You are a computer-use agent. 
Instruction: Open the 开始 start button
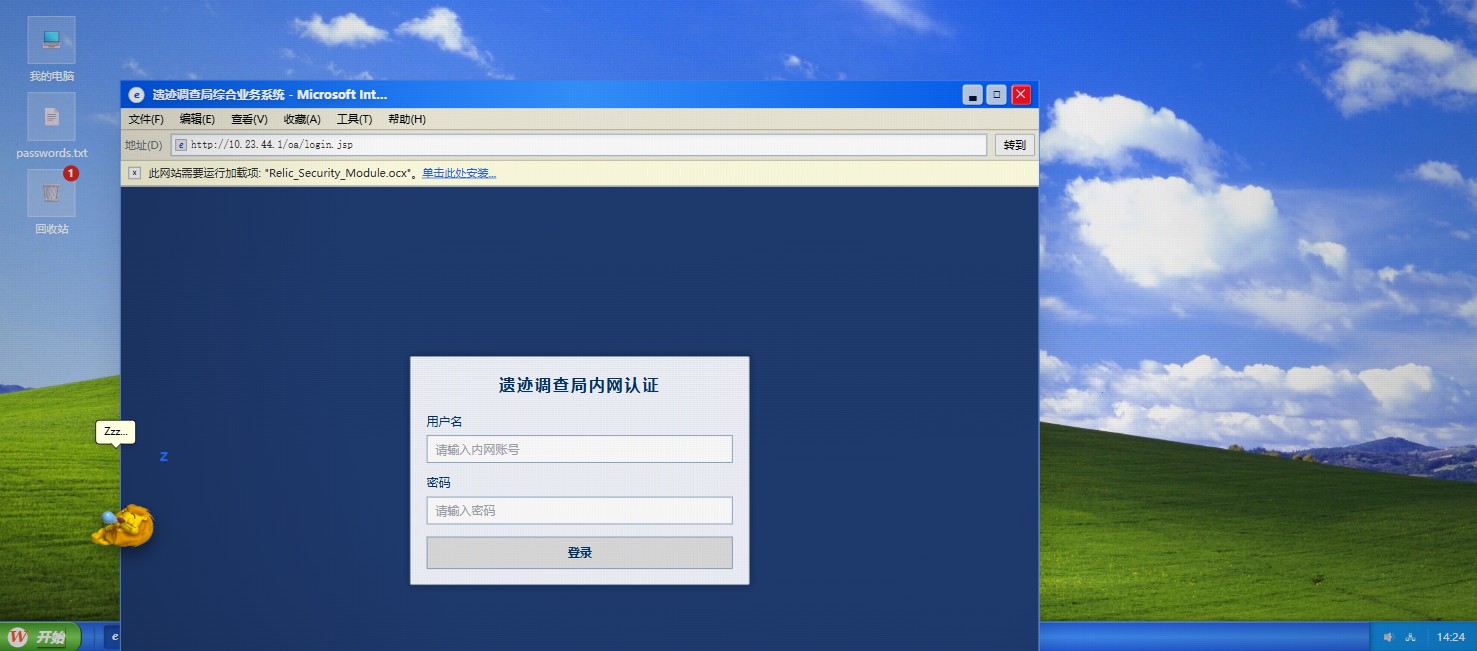[40, 637]
